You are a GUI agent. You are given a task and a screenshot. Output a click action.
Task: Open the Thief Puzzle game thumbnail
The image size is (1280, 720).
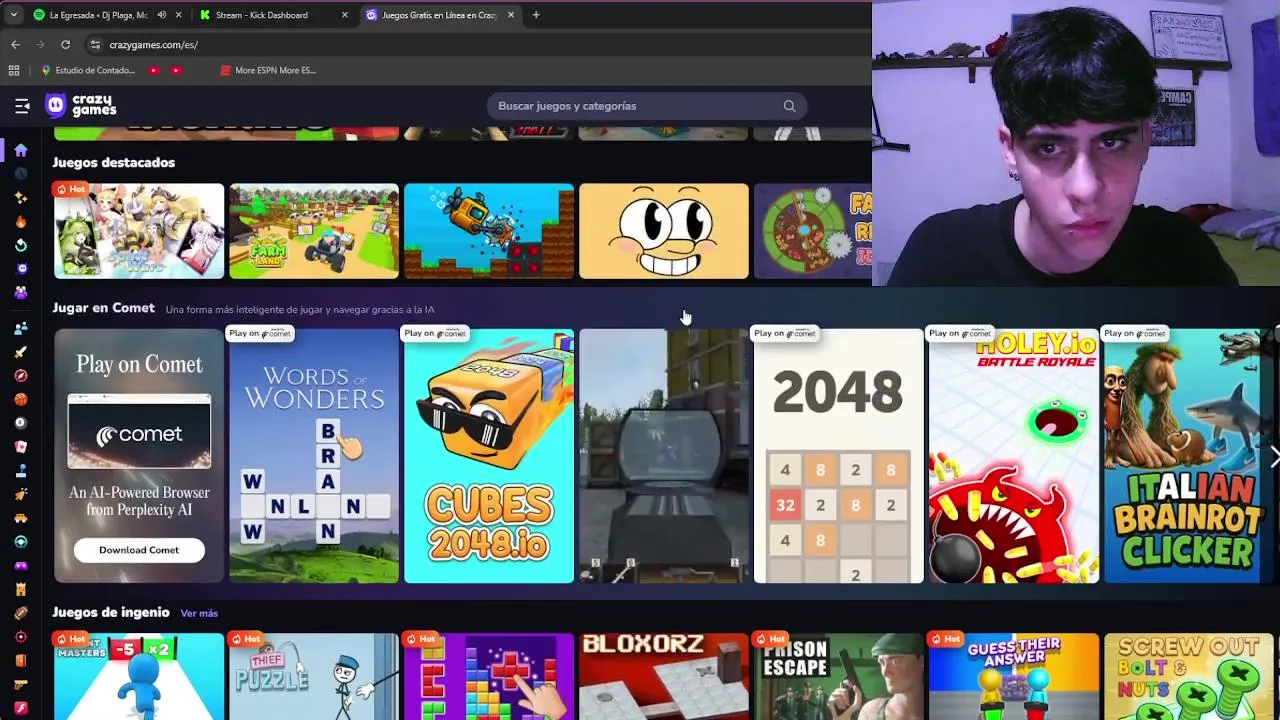click(314, 676)
